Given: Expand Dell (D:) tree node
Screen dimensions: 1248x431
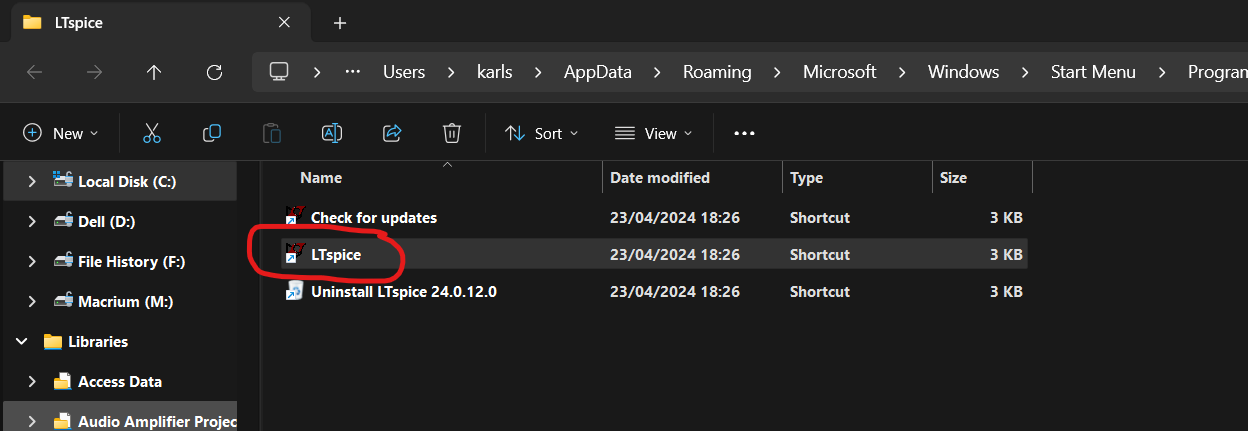Looking at the screenshot, I should (32, 221).
